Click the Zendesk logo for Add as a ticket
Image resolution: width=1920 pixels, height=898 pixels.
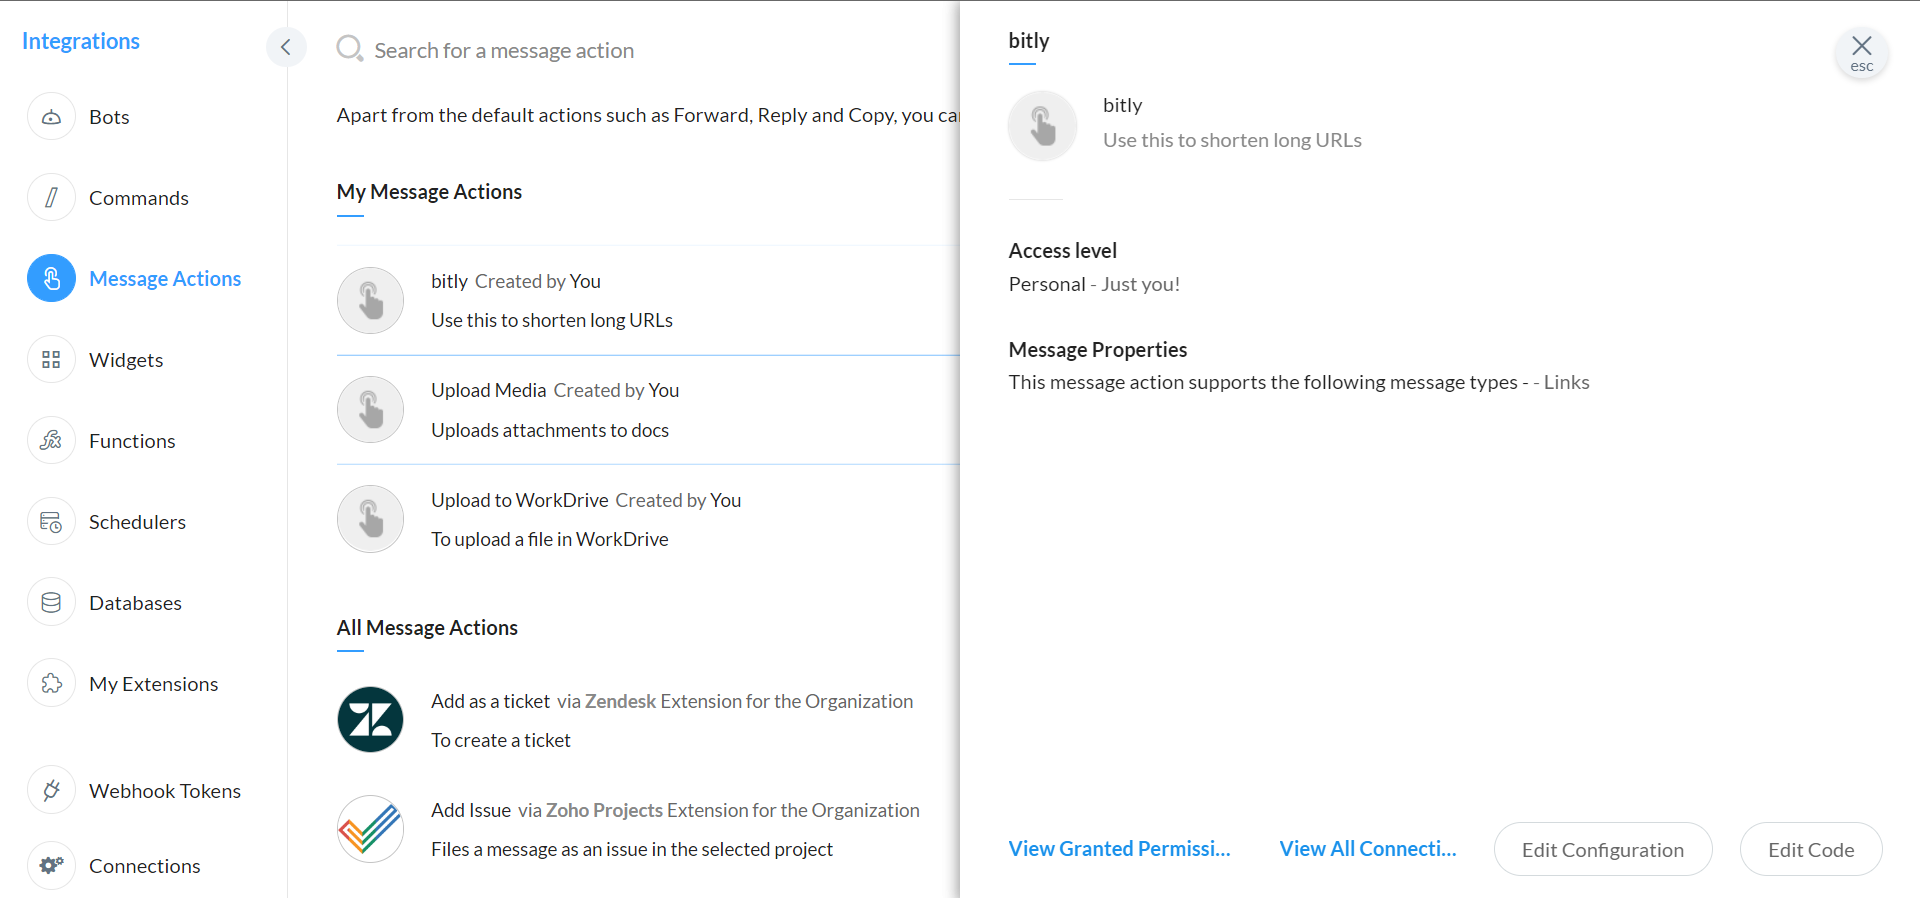[x=370, y=720]
